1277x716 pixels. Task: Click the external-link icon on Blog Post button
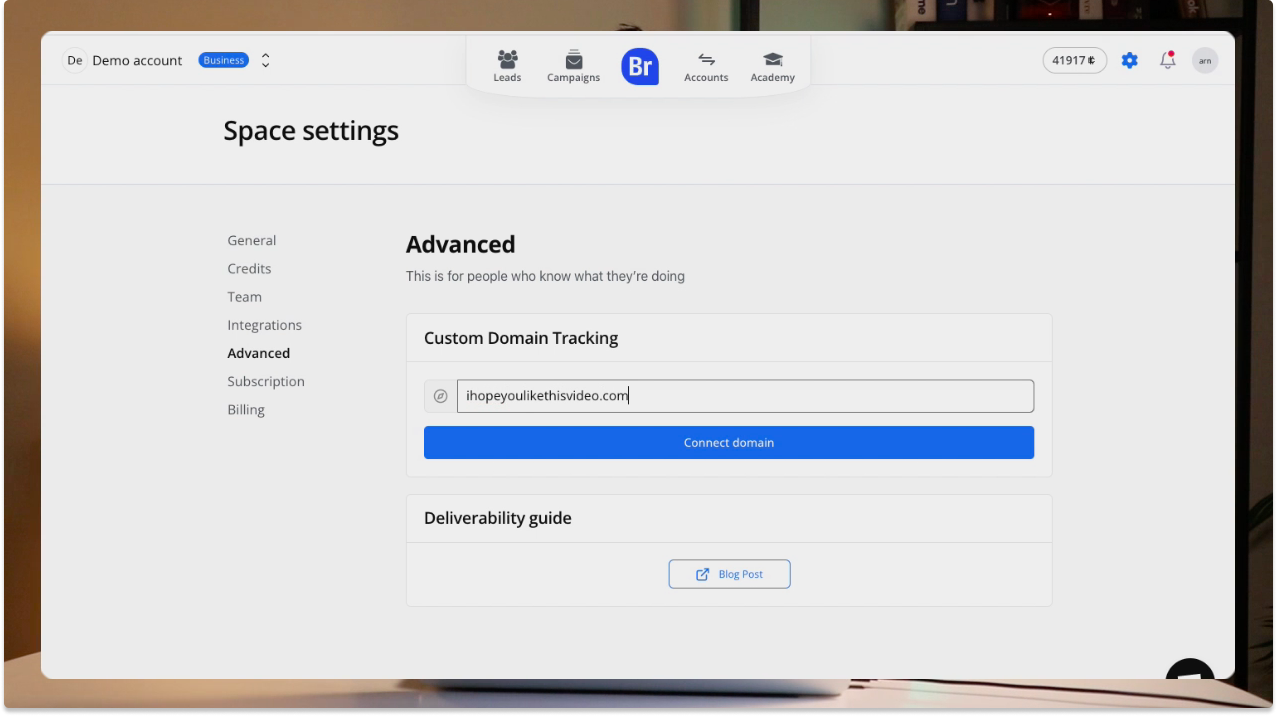click(703, 574)
